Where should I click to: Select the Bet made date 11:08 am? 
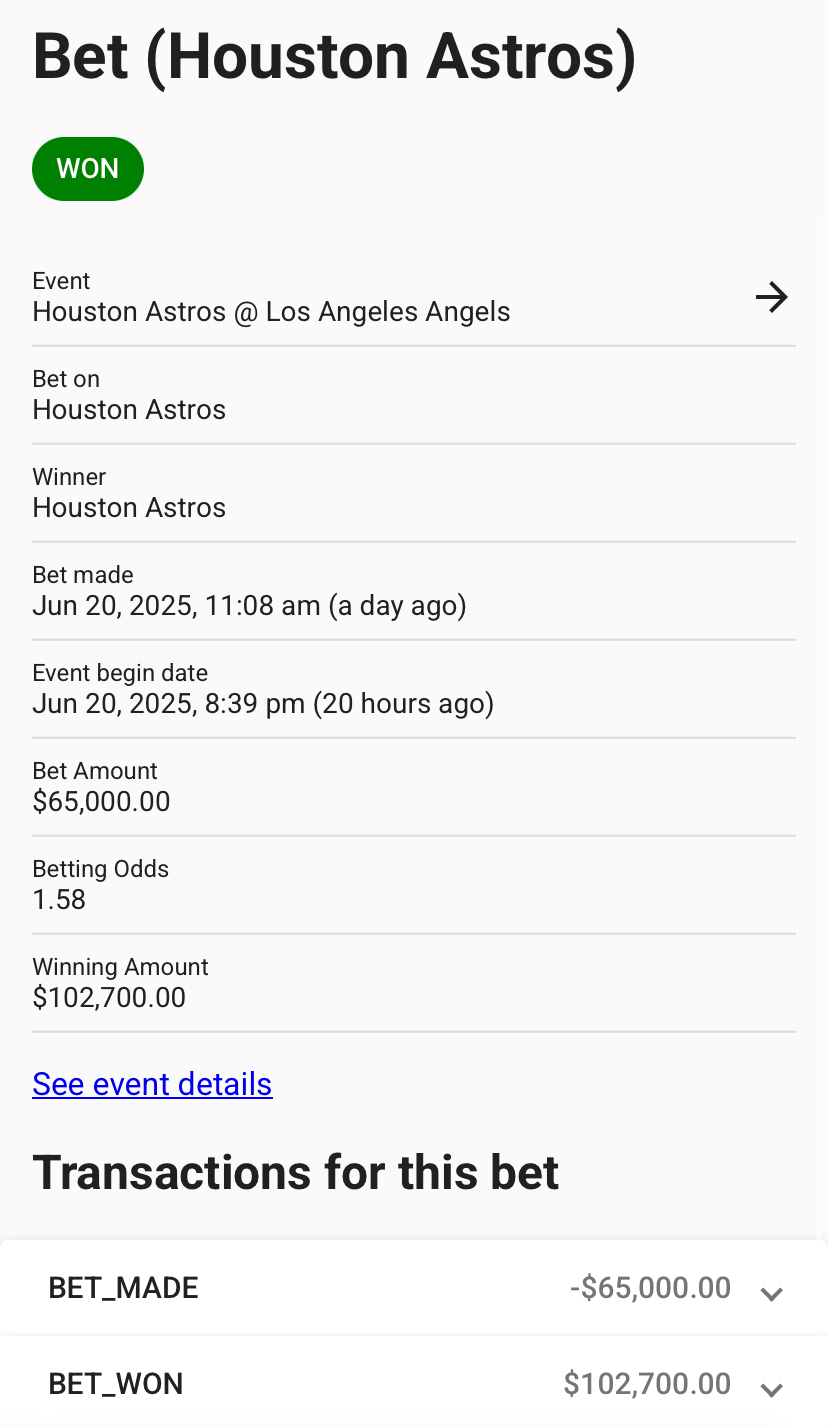[x=250, y=606]
